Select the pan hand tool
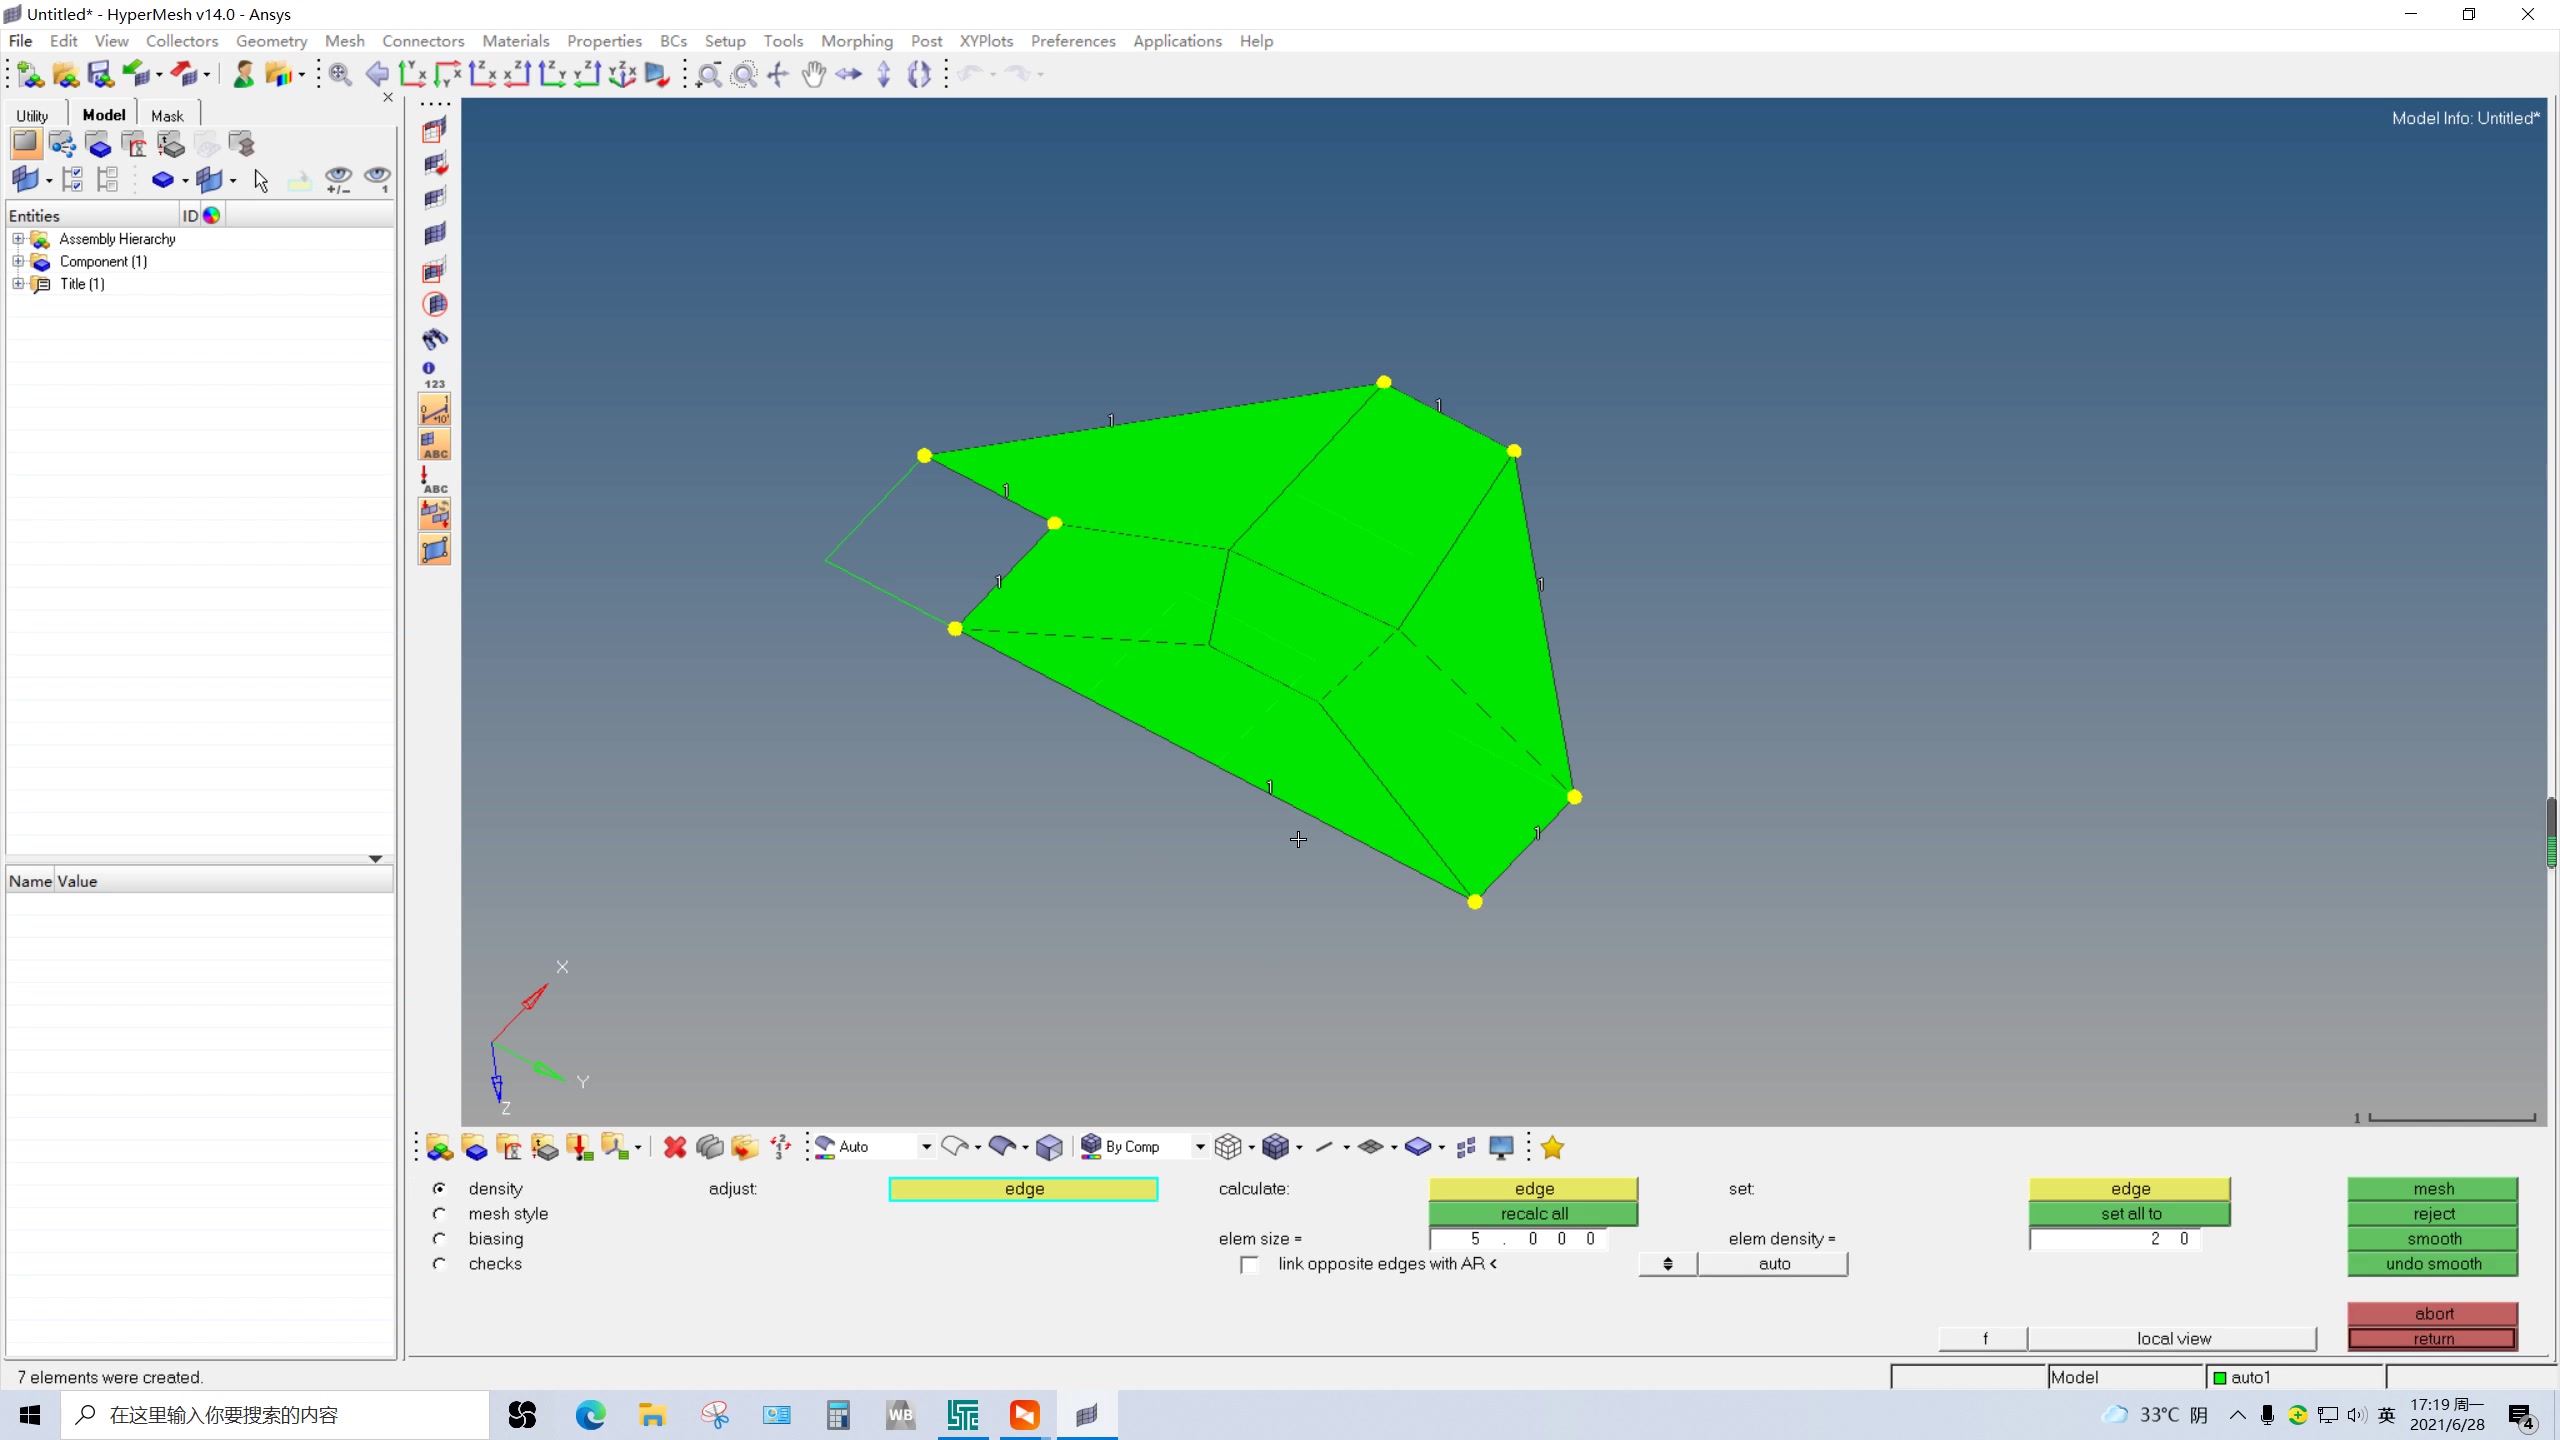This screenshot has height=1440, width=2560. coord(813,74)
